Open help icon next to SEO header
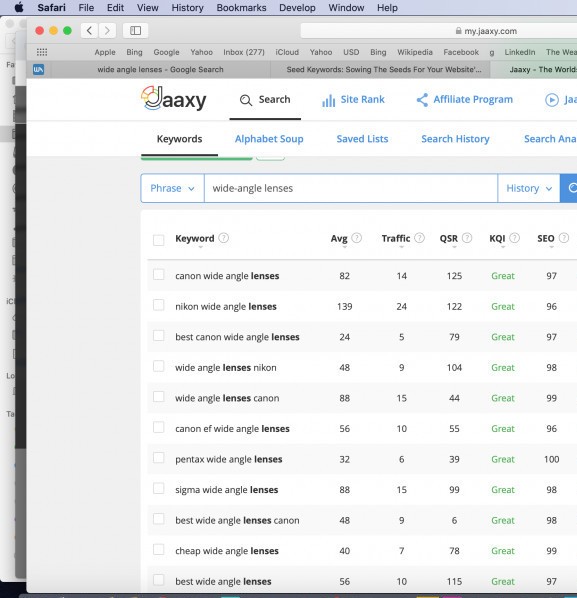The width and height of the screenshot is (577, 598). click(x=564, y=238)
